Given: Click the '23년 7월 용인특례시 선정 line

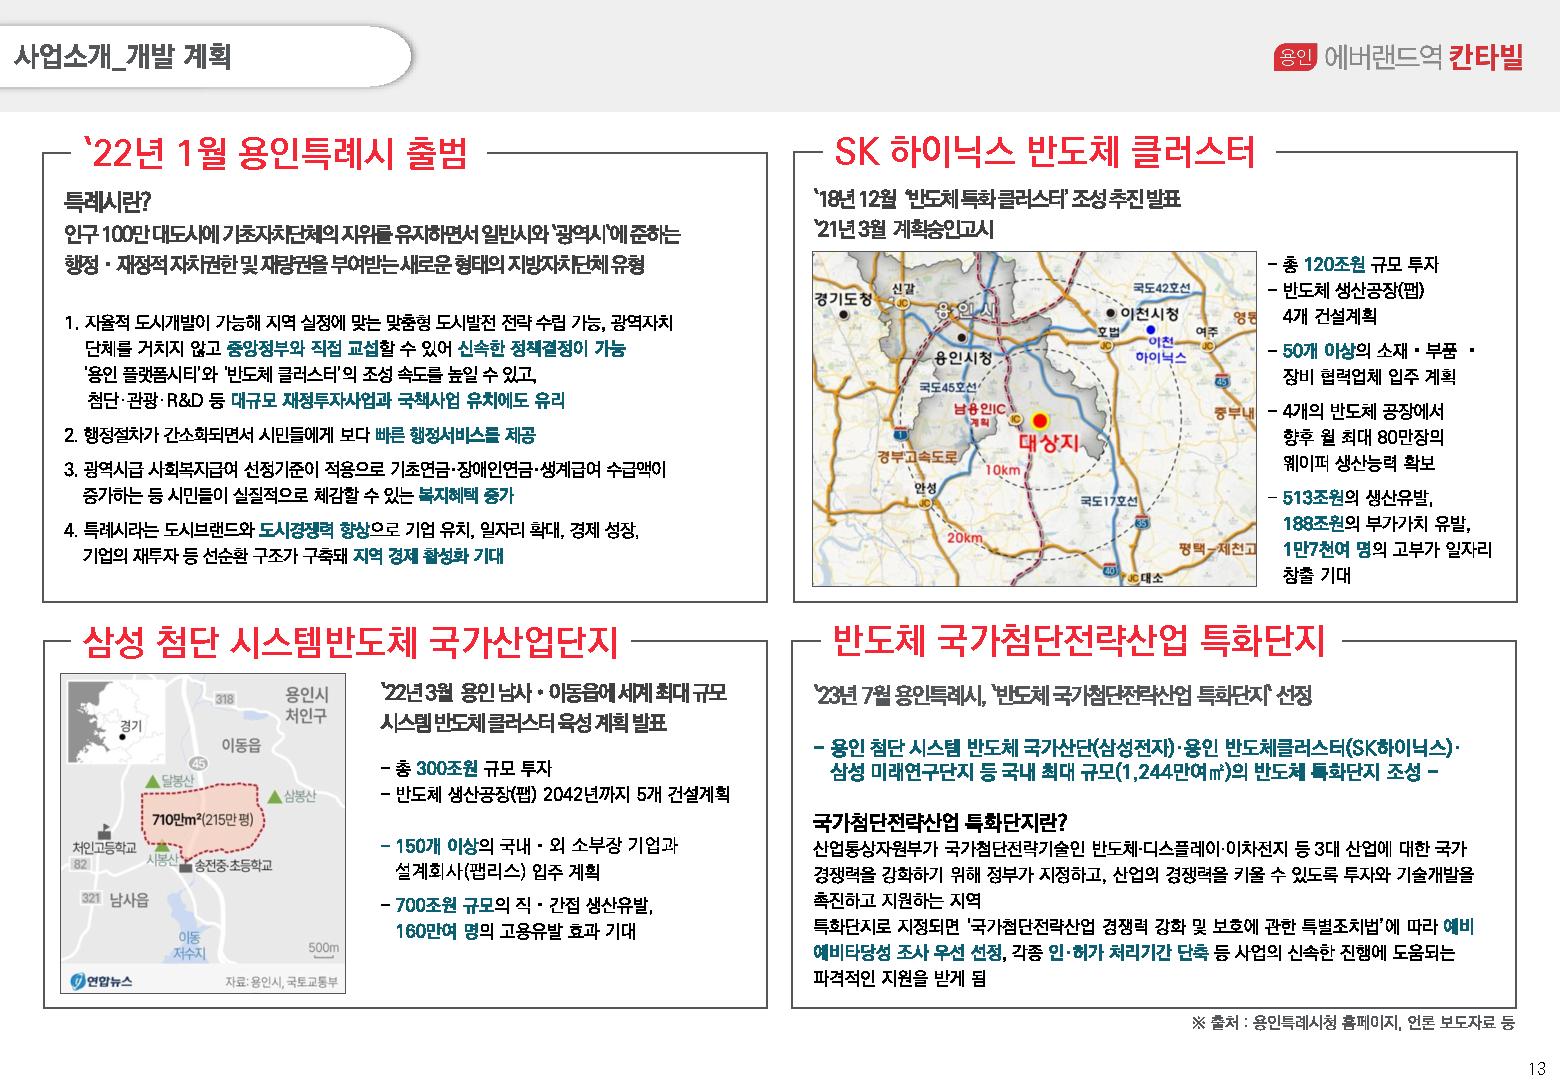Looking at the screenshot, I should pos(1063,695).
